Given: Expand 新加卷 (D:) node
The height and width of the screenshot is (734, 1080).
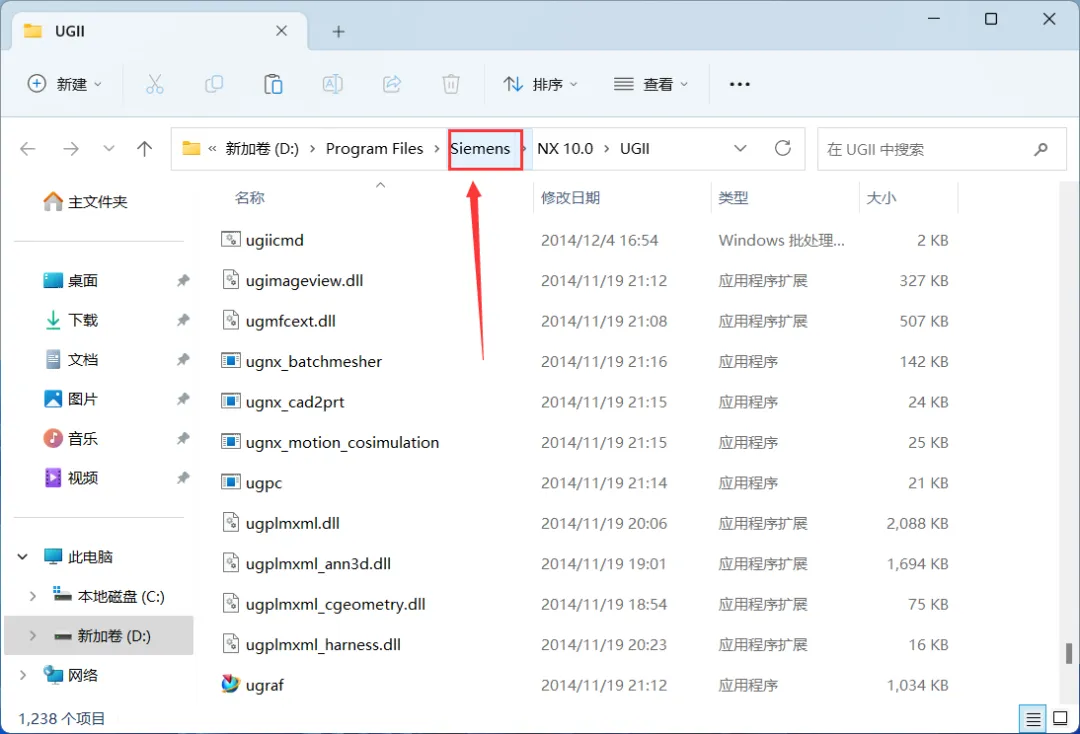Looking at the screenshot, I should pos(32,636).
